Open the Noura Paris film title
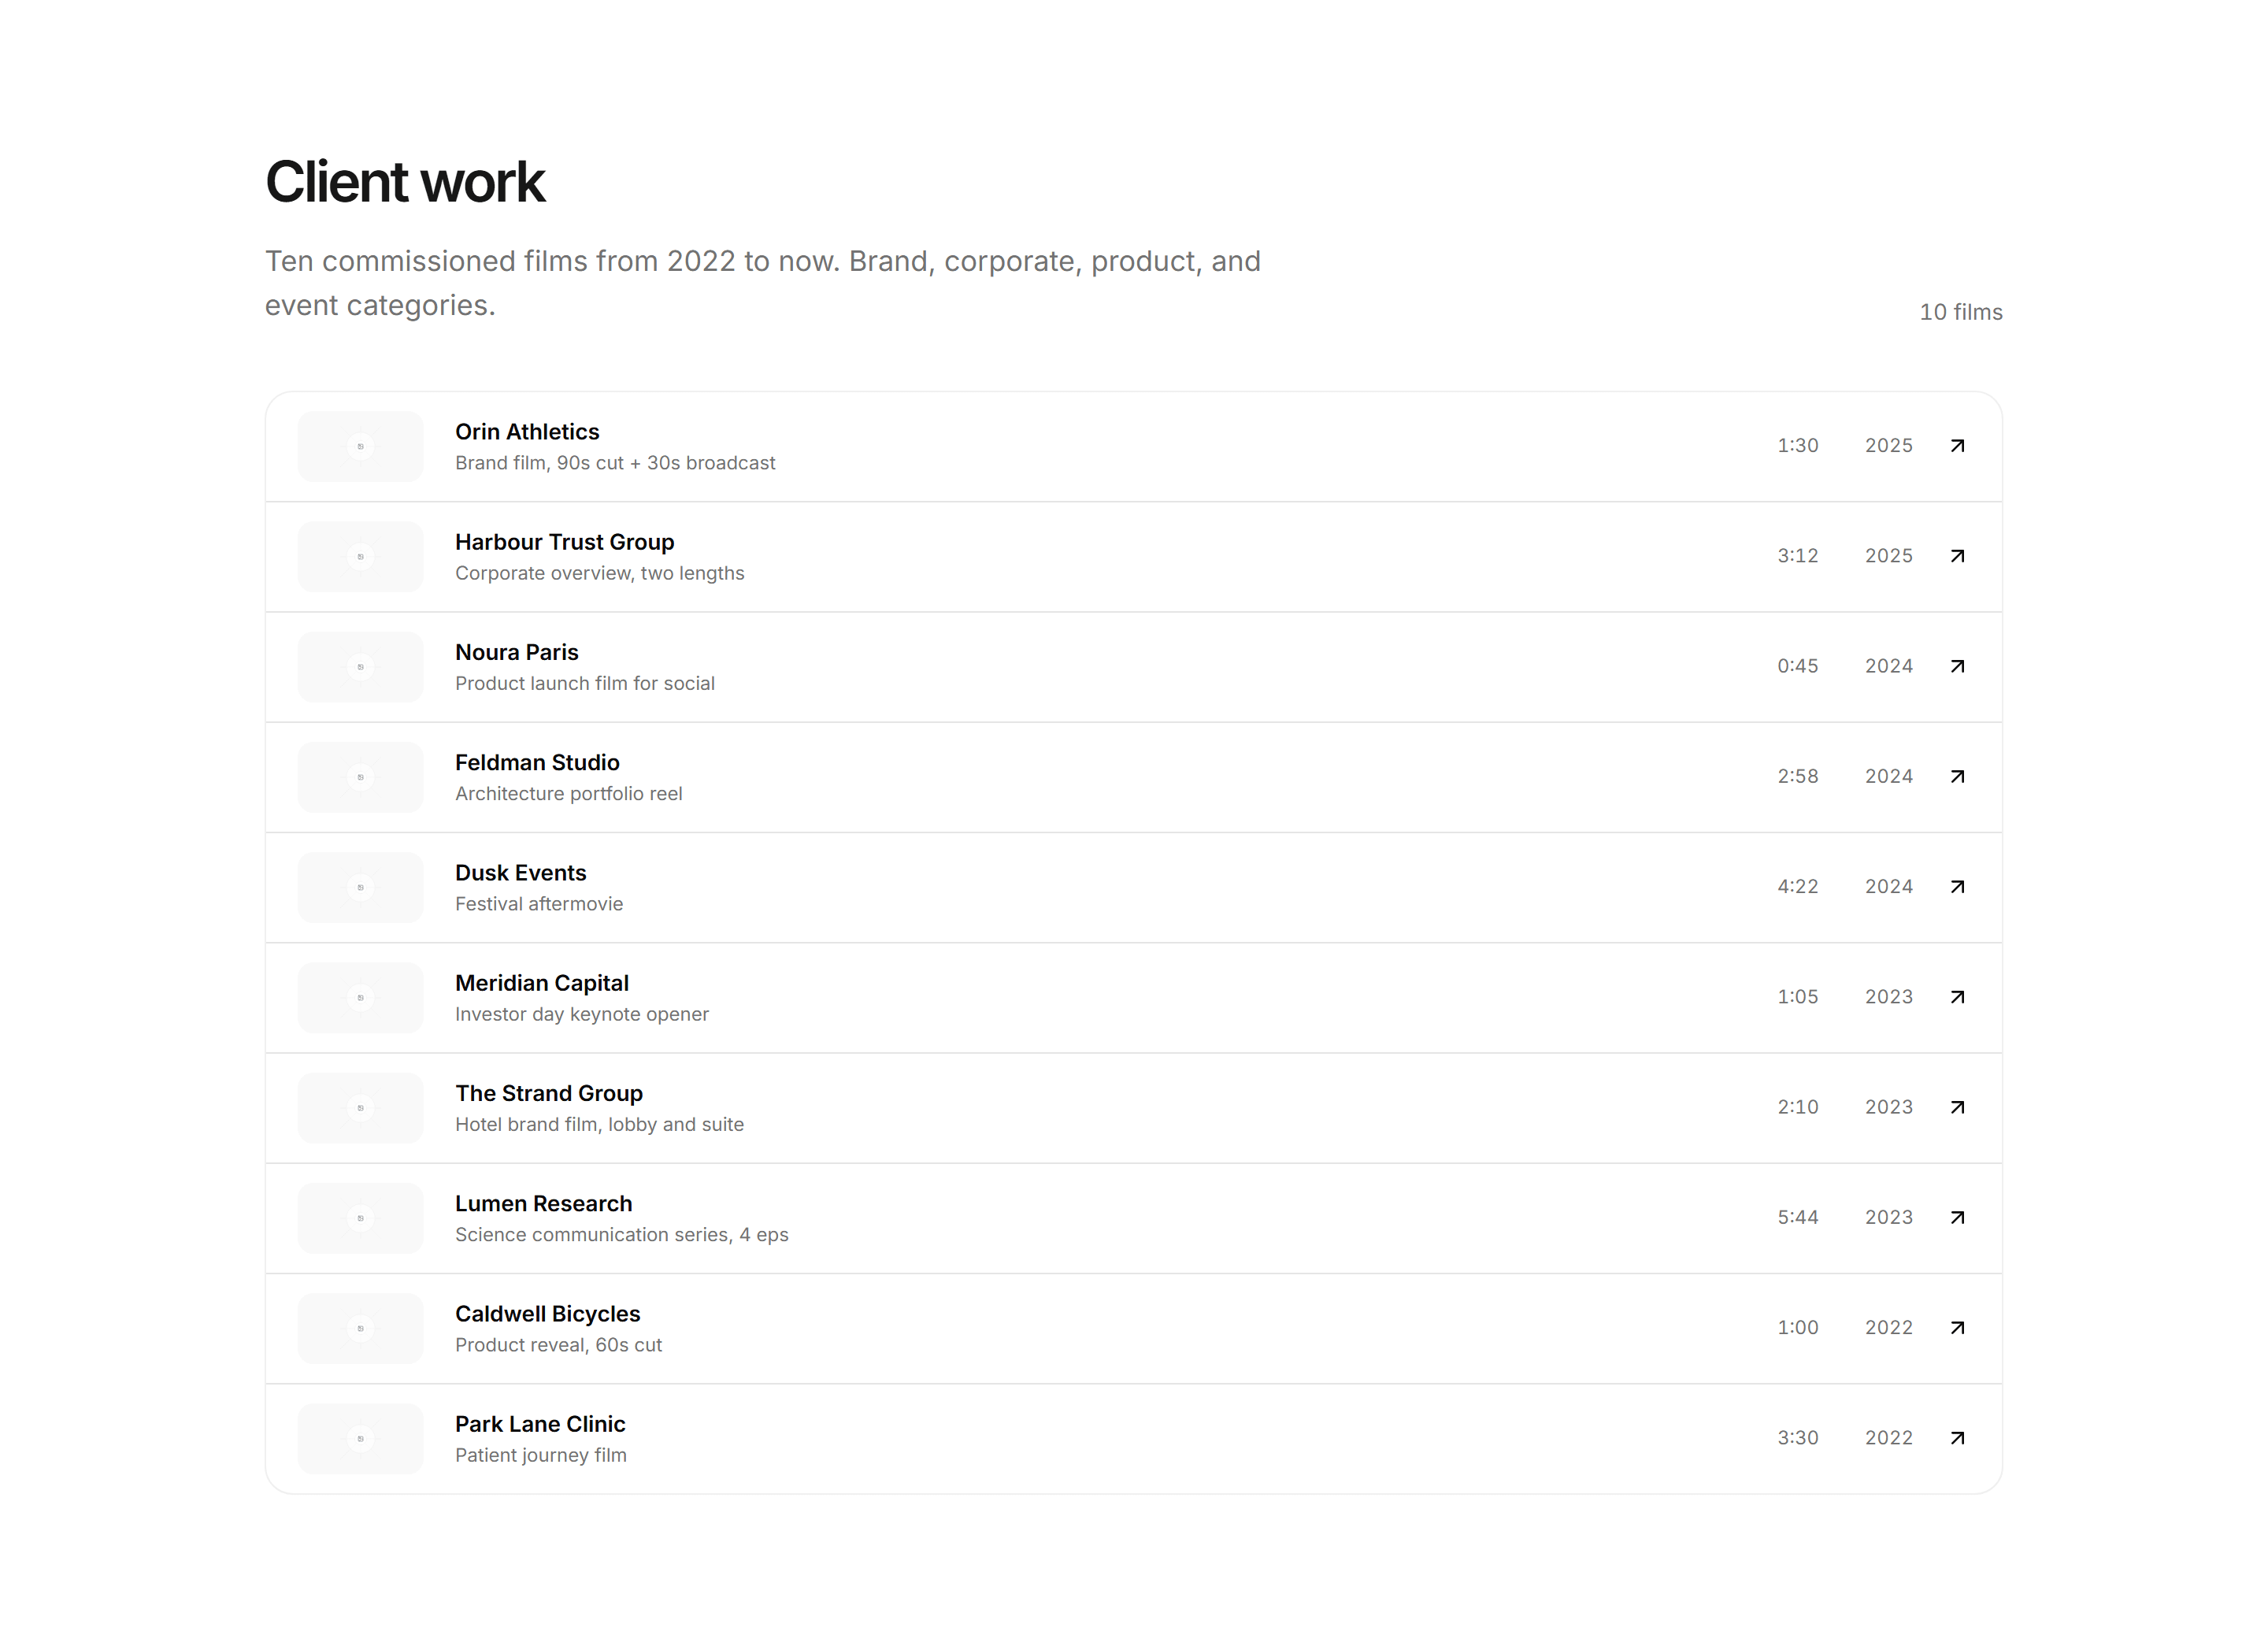 (x=516, y=652)
